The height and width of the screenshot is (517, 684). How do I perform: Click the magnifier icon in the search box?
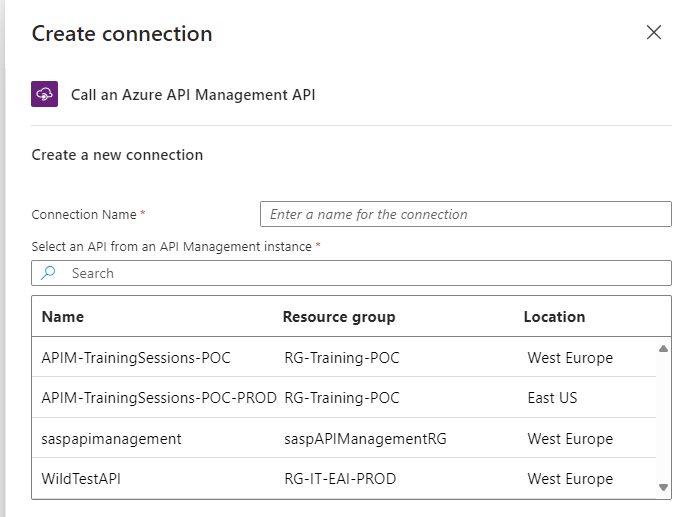point(48,273)
